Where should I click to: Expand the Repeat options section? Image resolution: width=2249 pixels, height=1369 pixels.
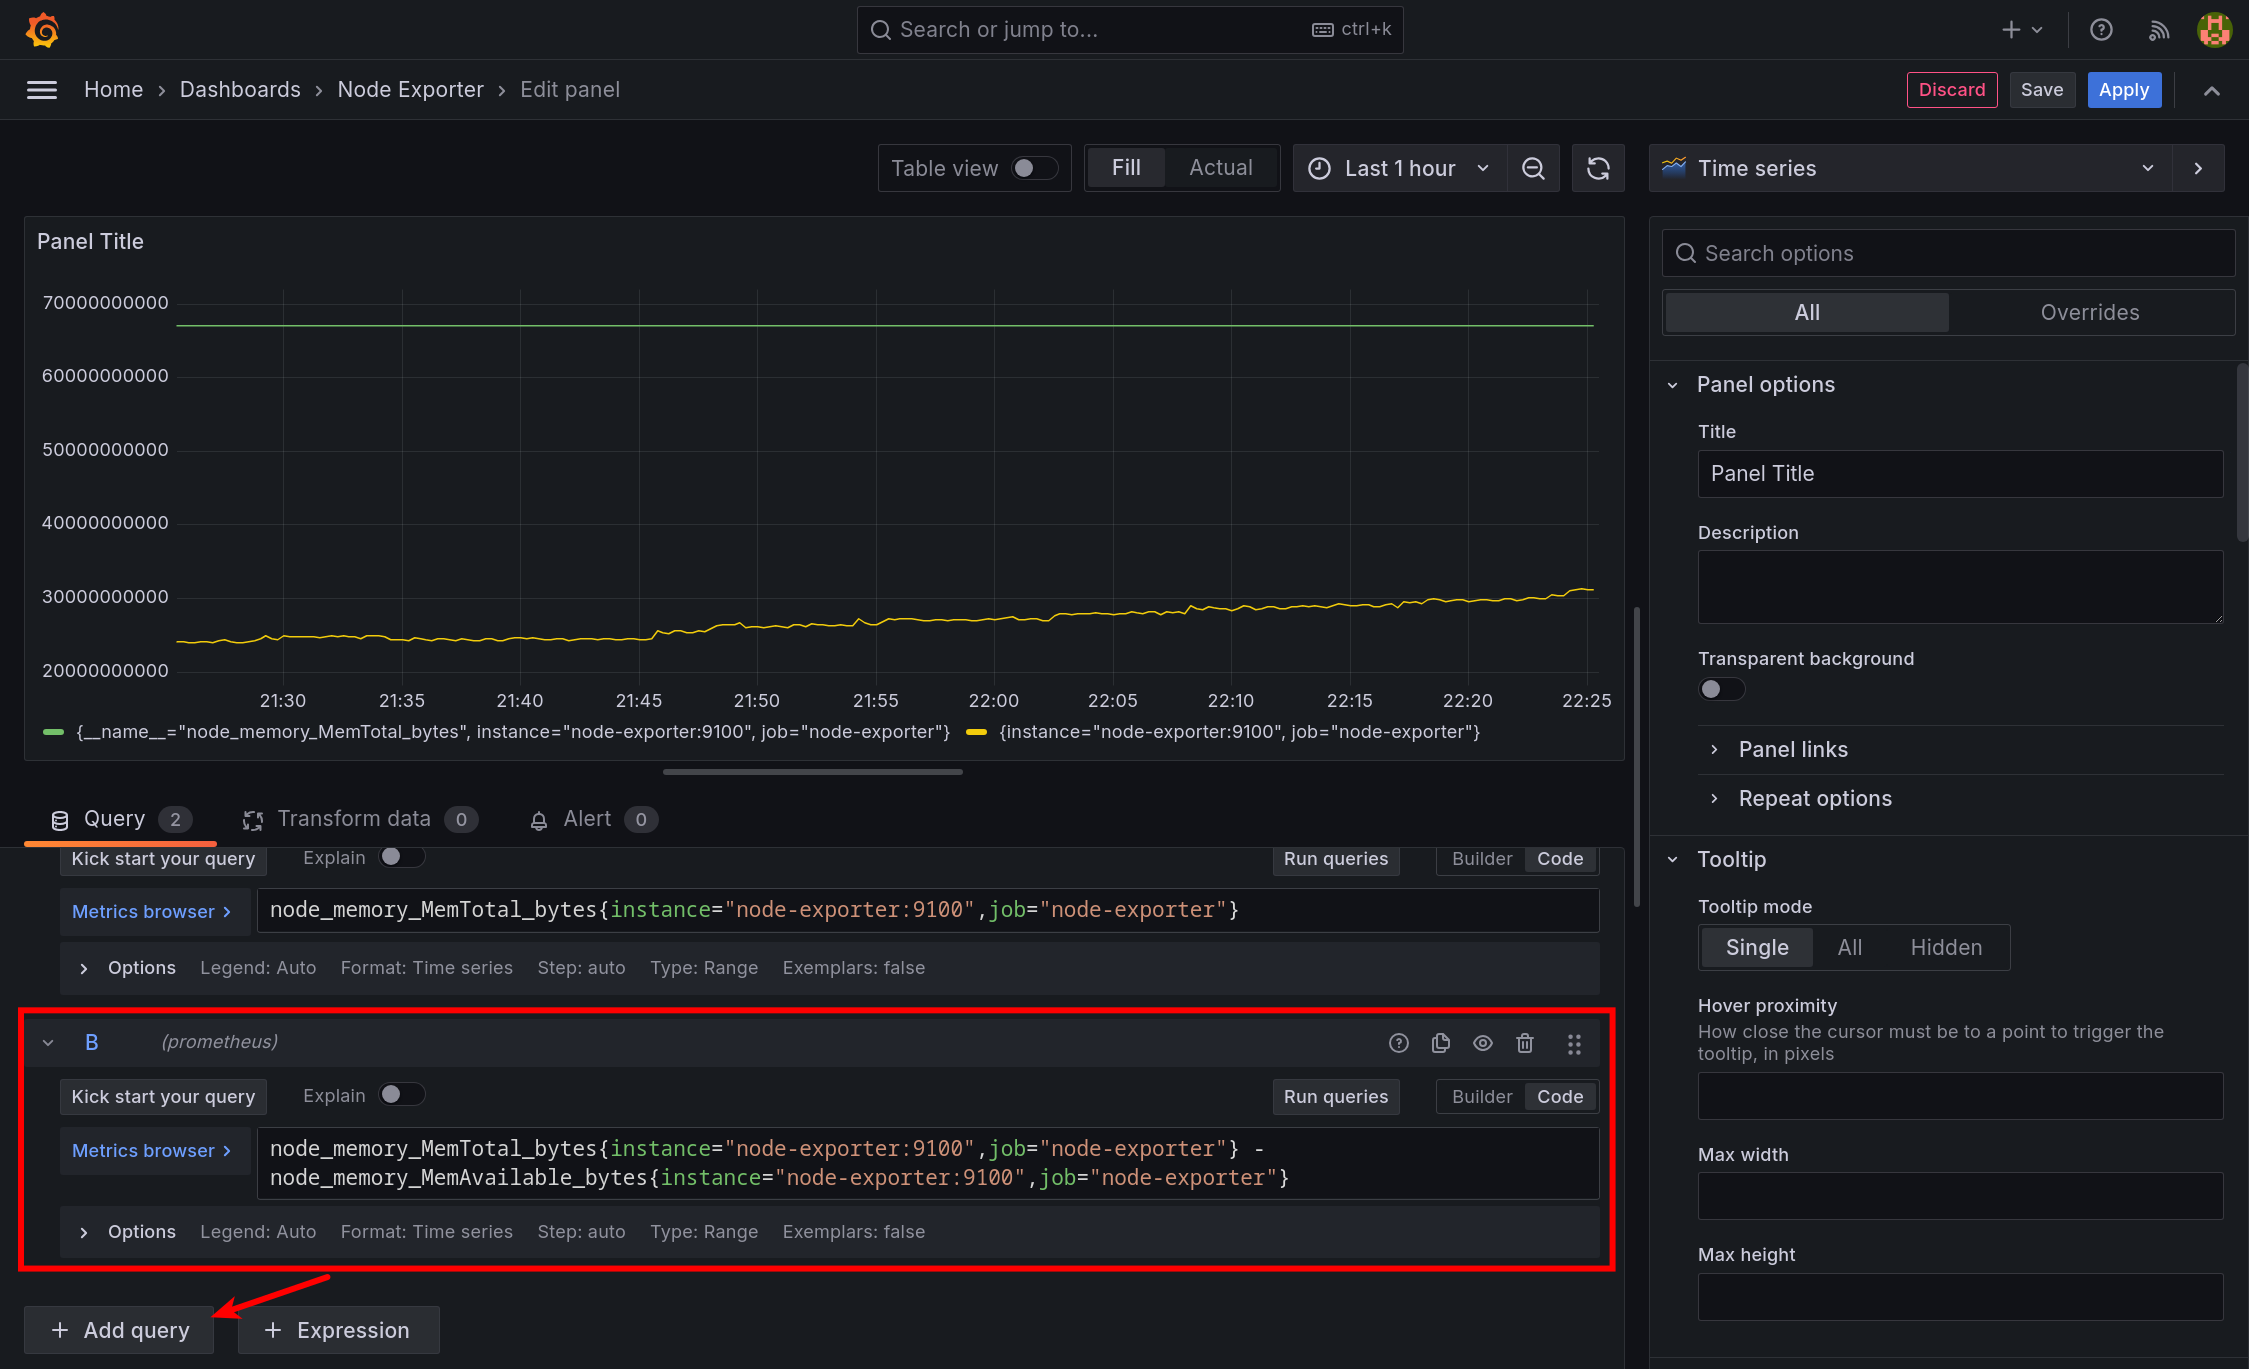click(1814, 799)
